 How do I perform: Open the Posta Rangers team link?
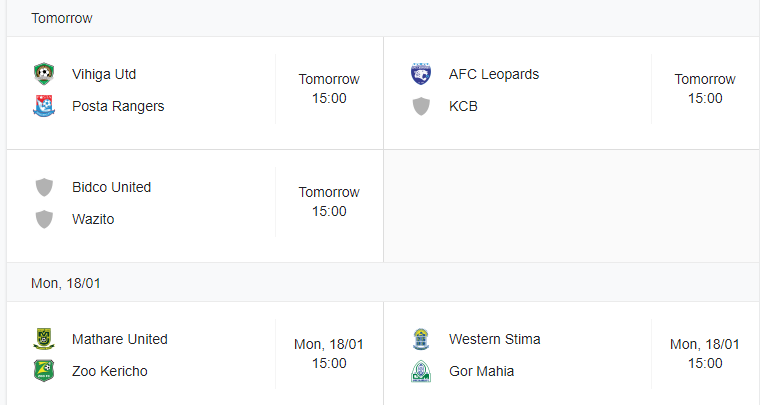pos(118,106)
